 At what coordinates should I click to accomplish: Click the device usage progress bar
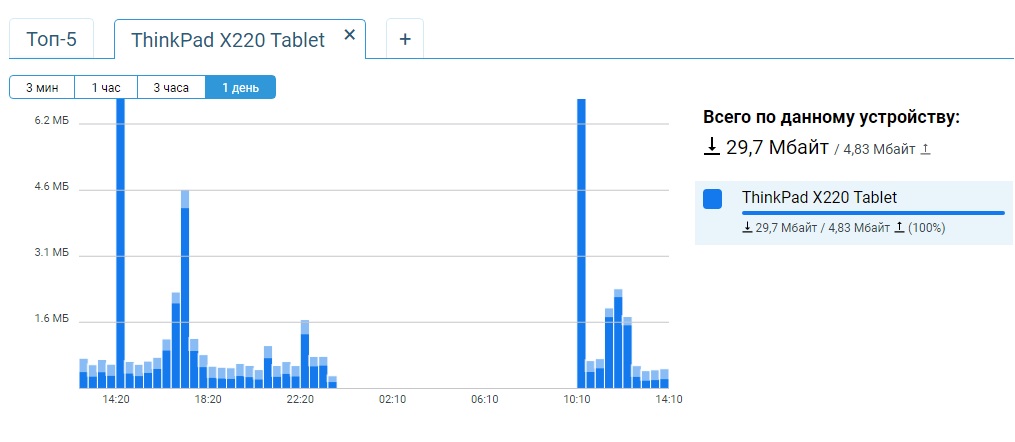tap(873, 213)
